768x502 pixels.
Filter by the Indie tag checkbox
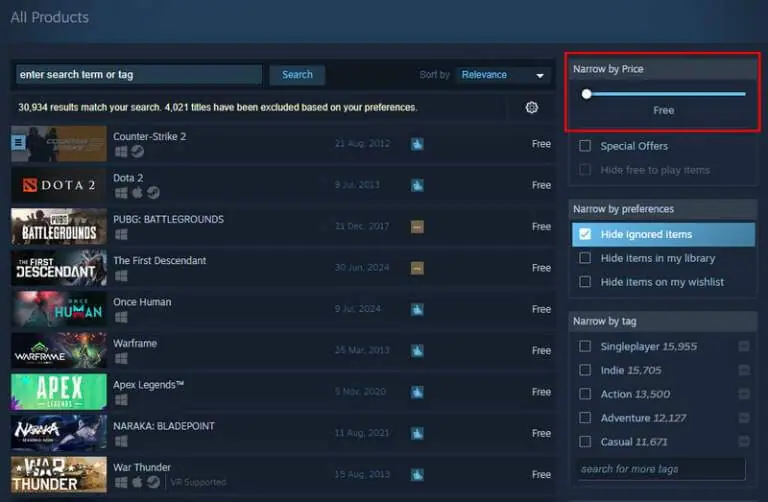point(585,370)
